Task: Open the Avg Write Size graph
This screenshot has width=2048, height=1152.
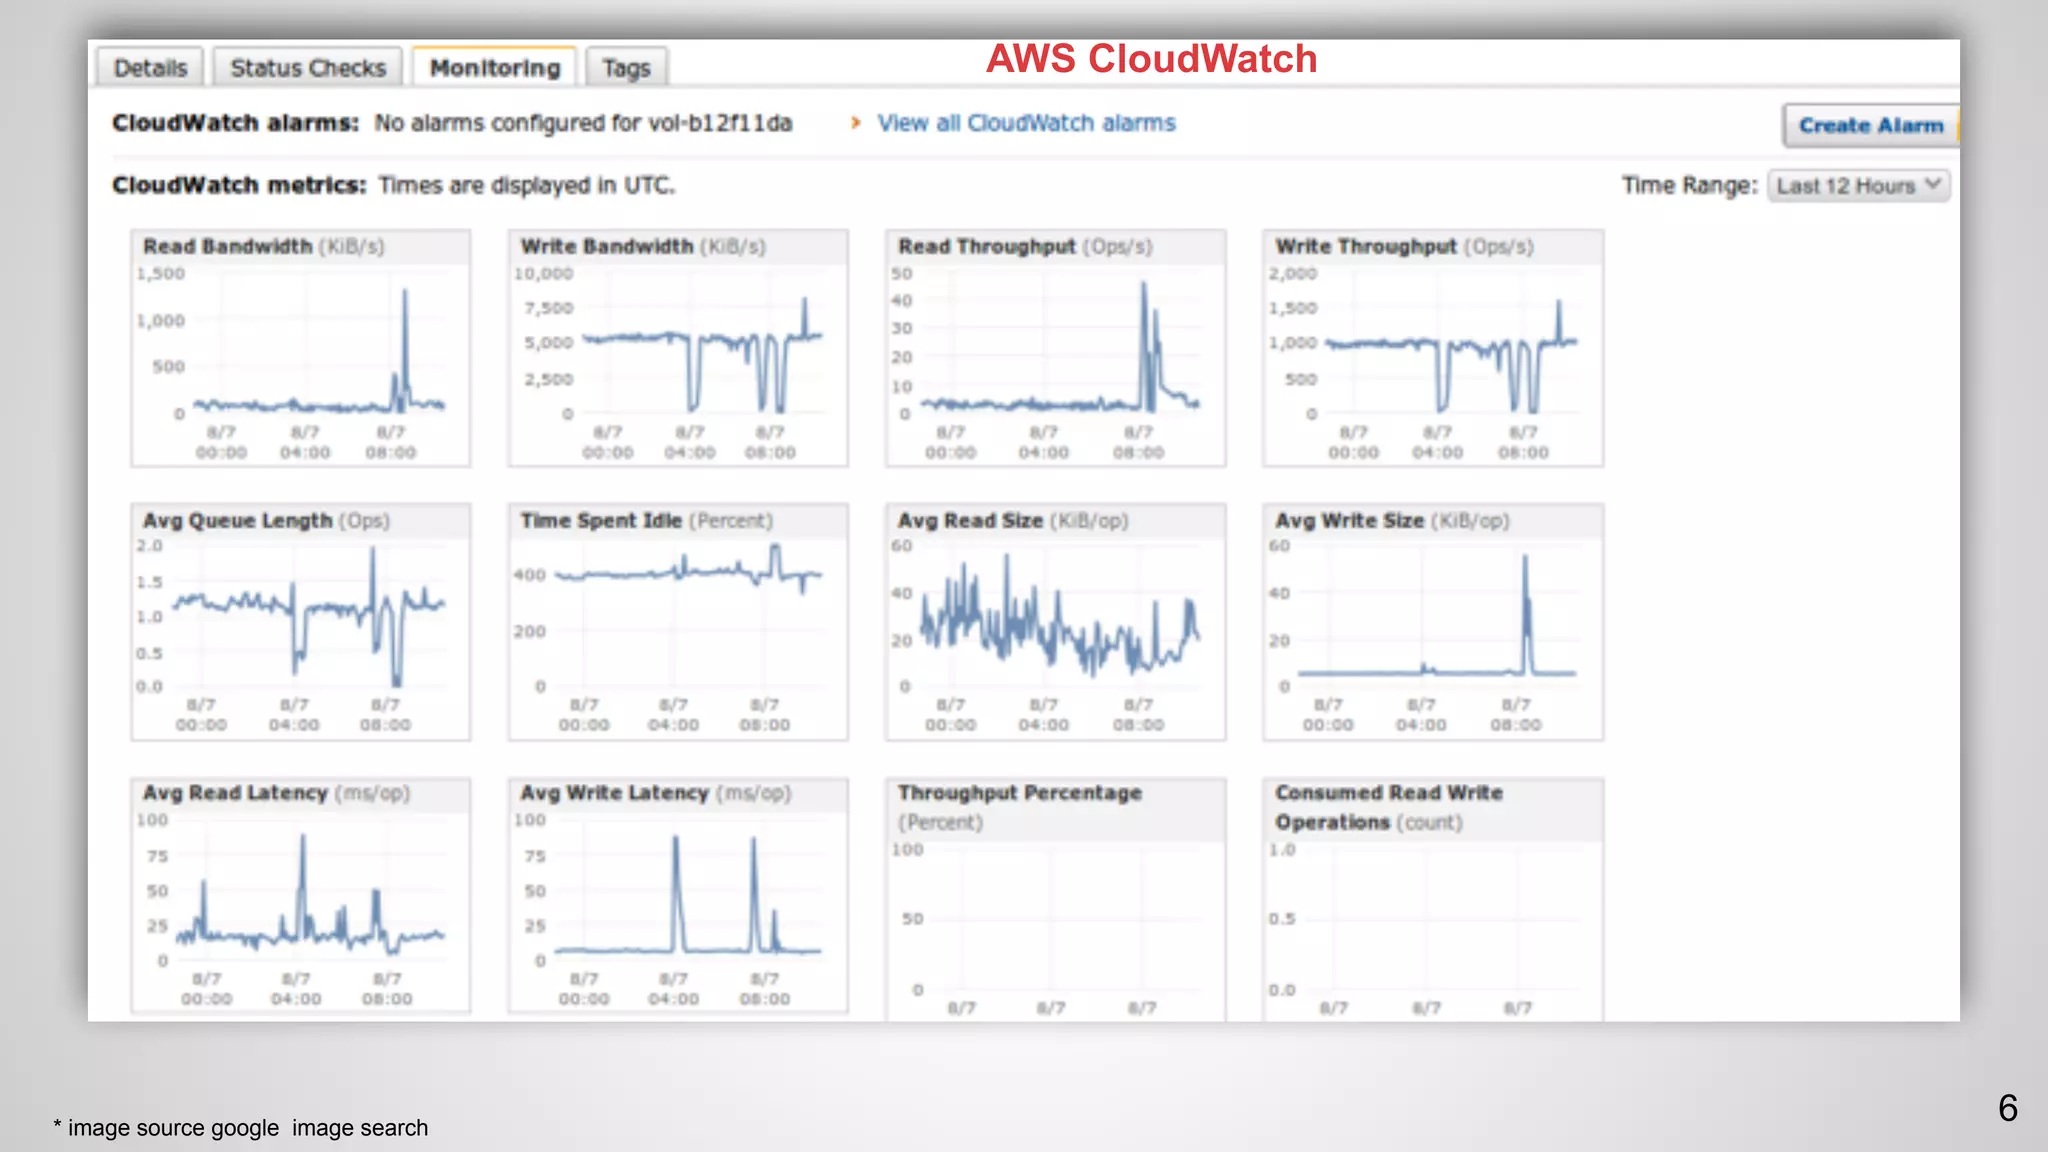Action: click(1433, 622)
